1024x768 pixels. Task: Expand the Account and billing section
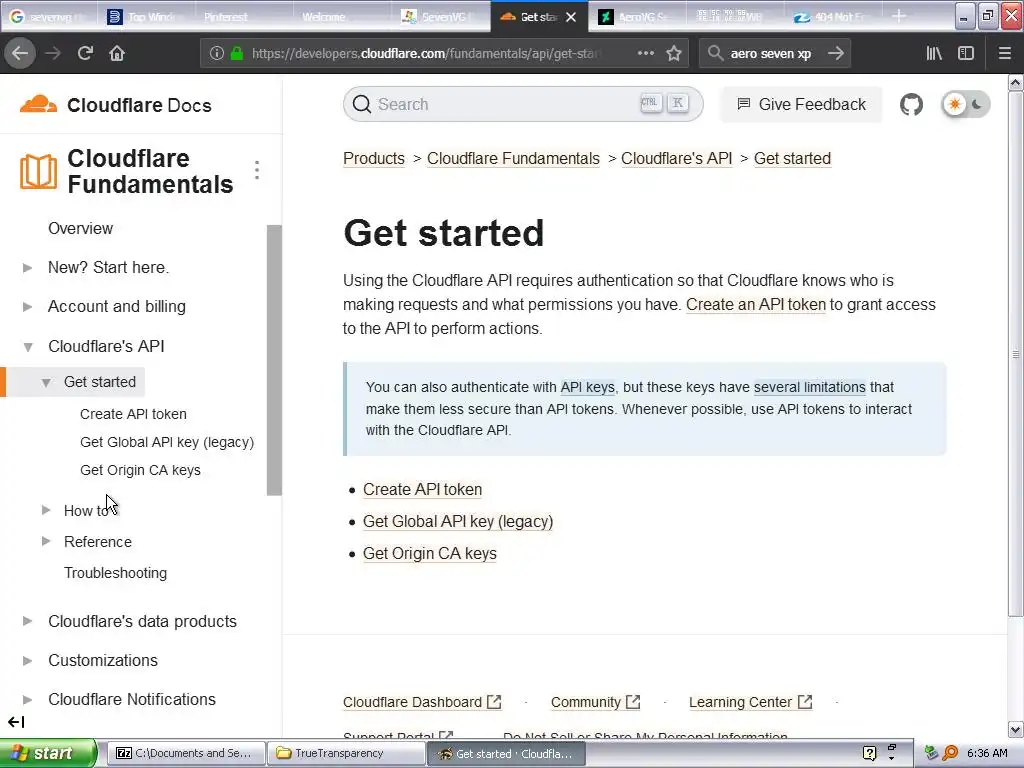27,307
